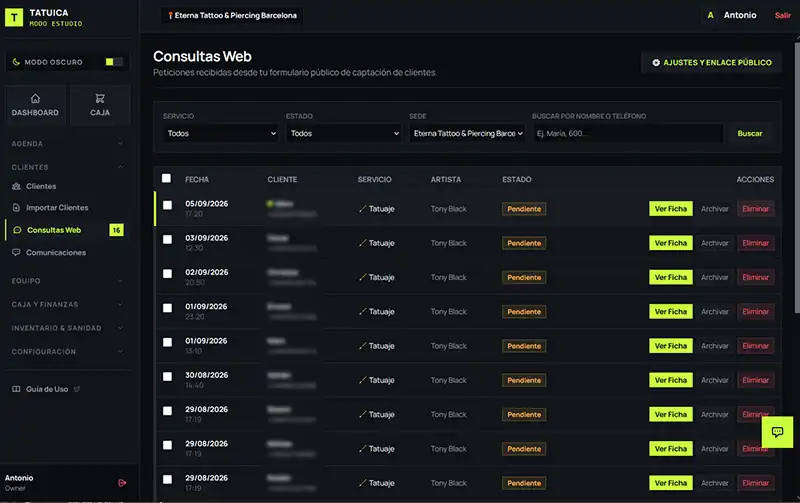Click the external link icon by Guía de Uso
Screen dimensions: 800x503
77,389
